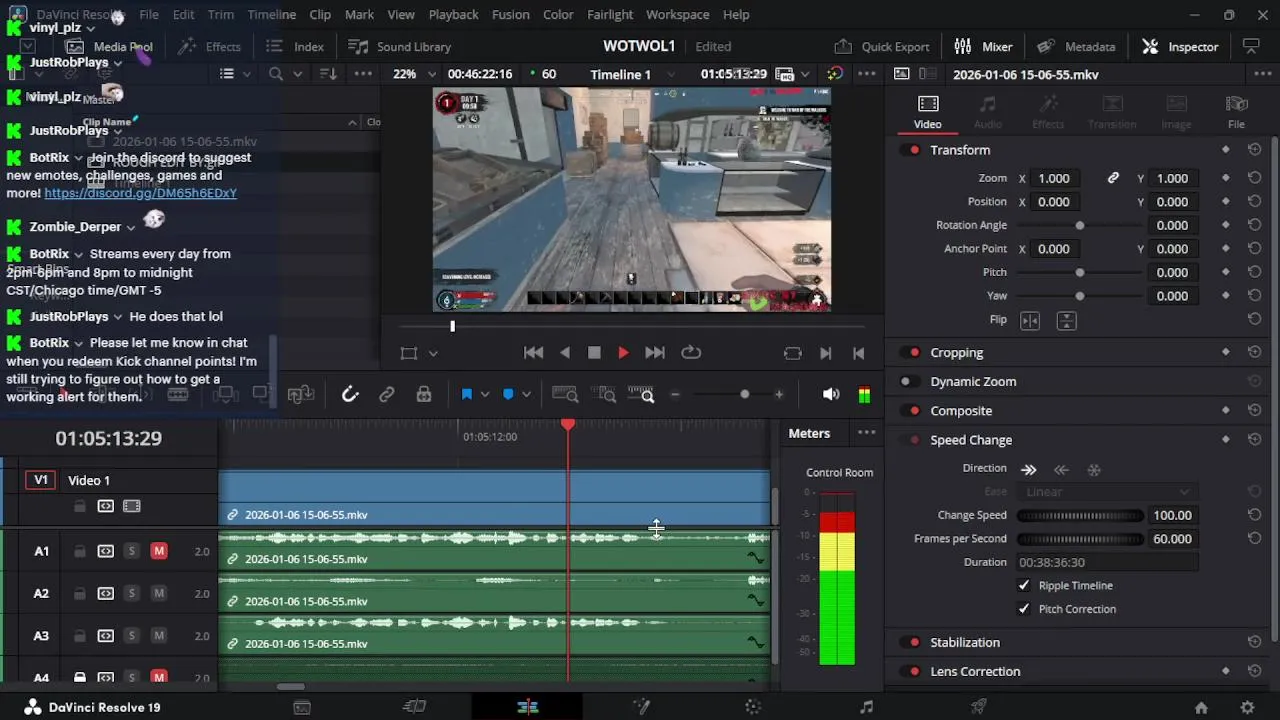
Task: Toggle the Zoom X/Y link icon
Action: coord(1113,178)
